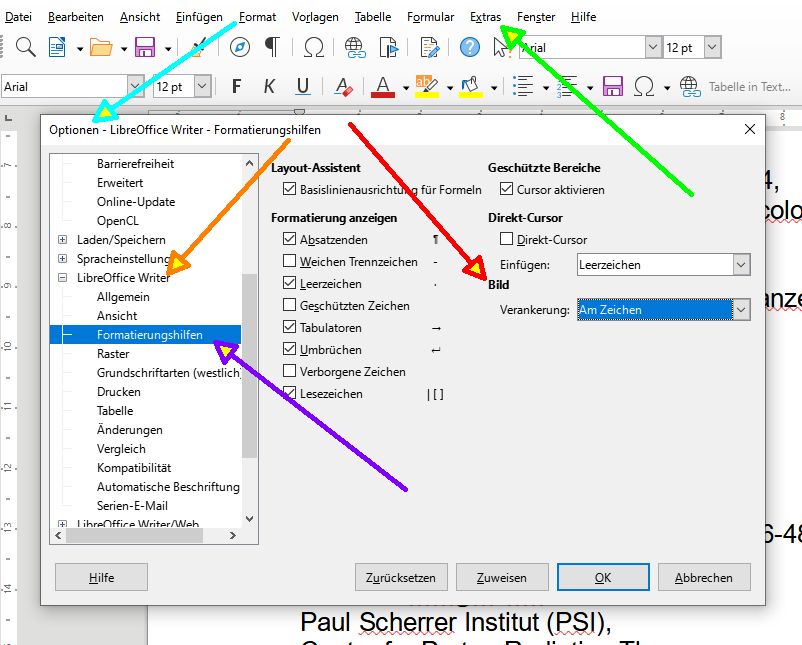Image resolution: width=802 pixels, height=645 pixels.
Task: Open the Find magnifier icon
Action: [x=25, y=47]
